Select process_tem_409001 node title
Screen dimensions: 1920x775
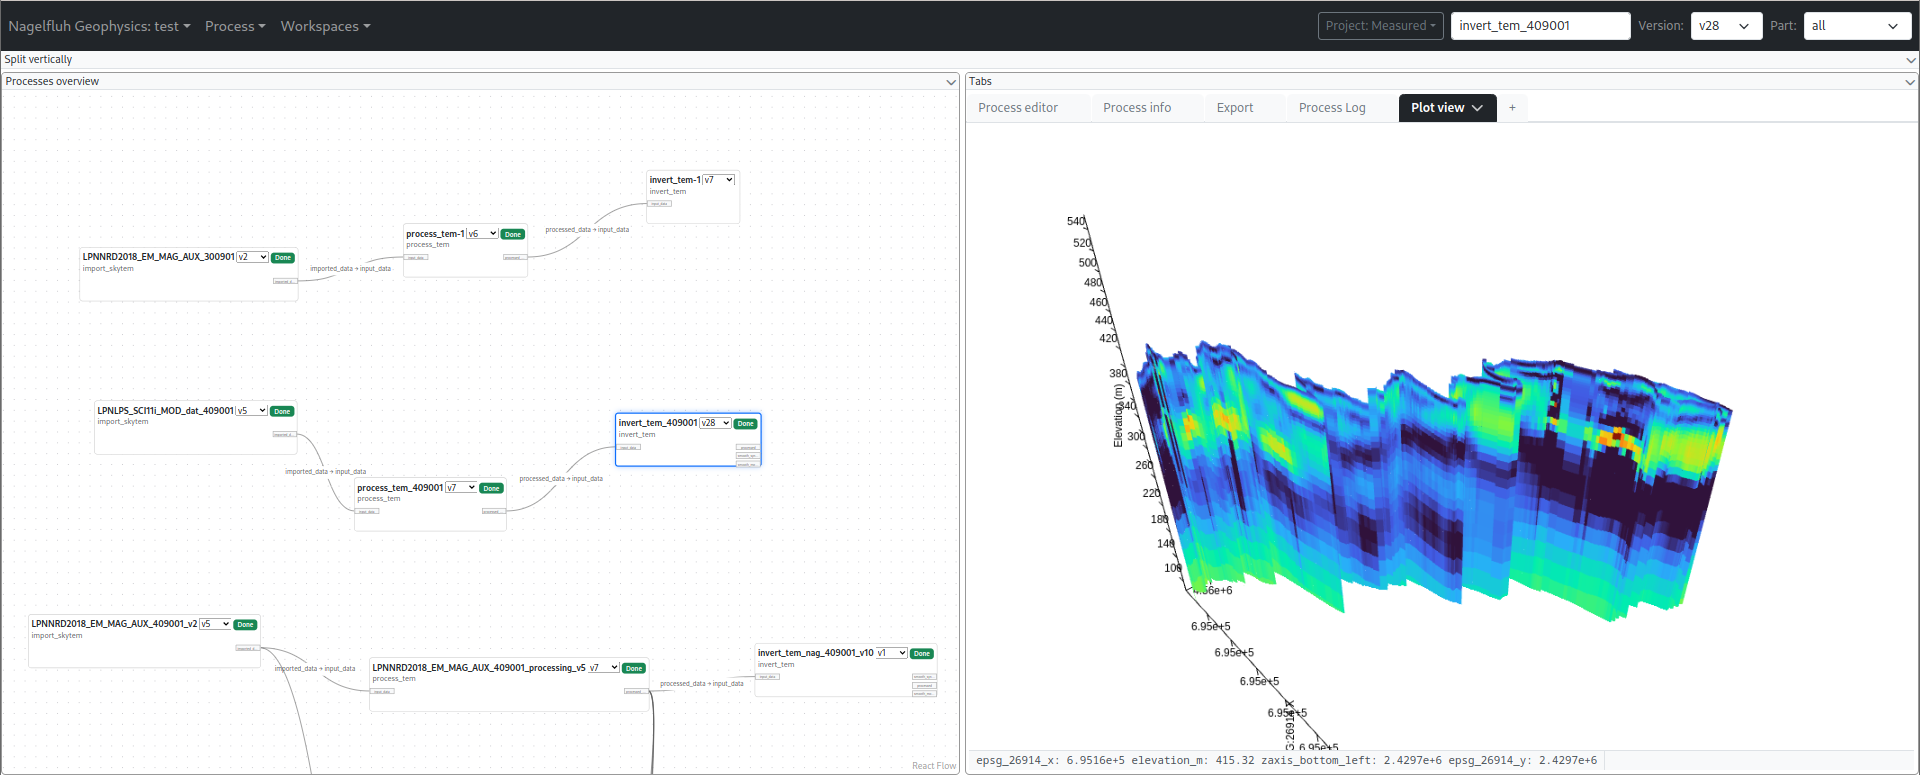point(400,488)
